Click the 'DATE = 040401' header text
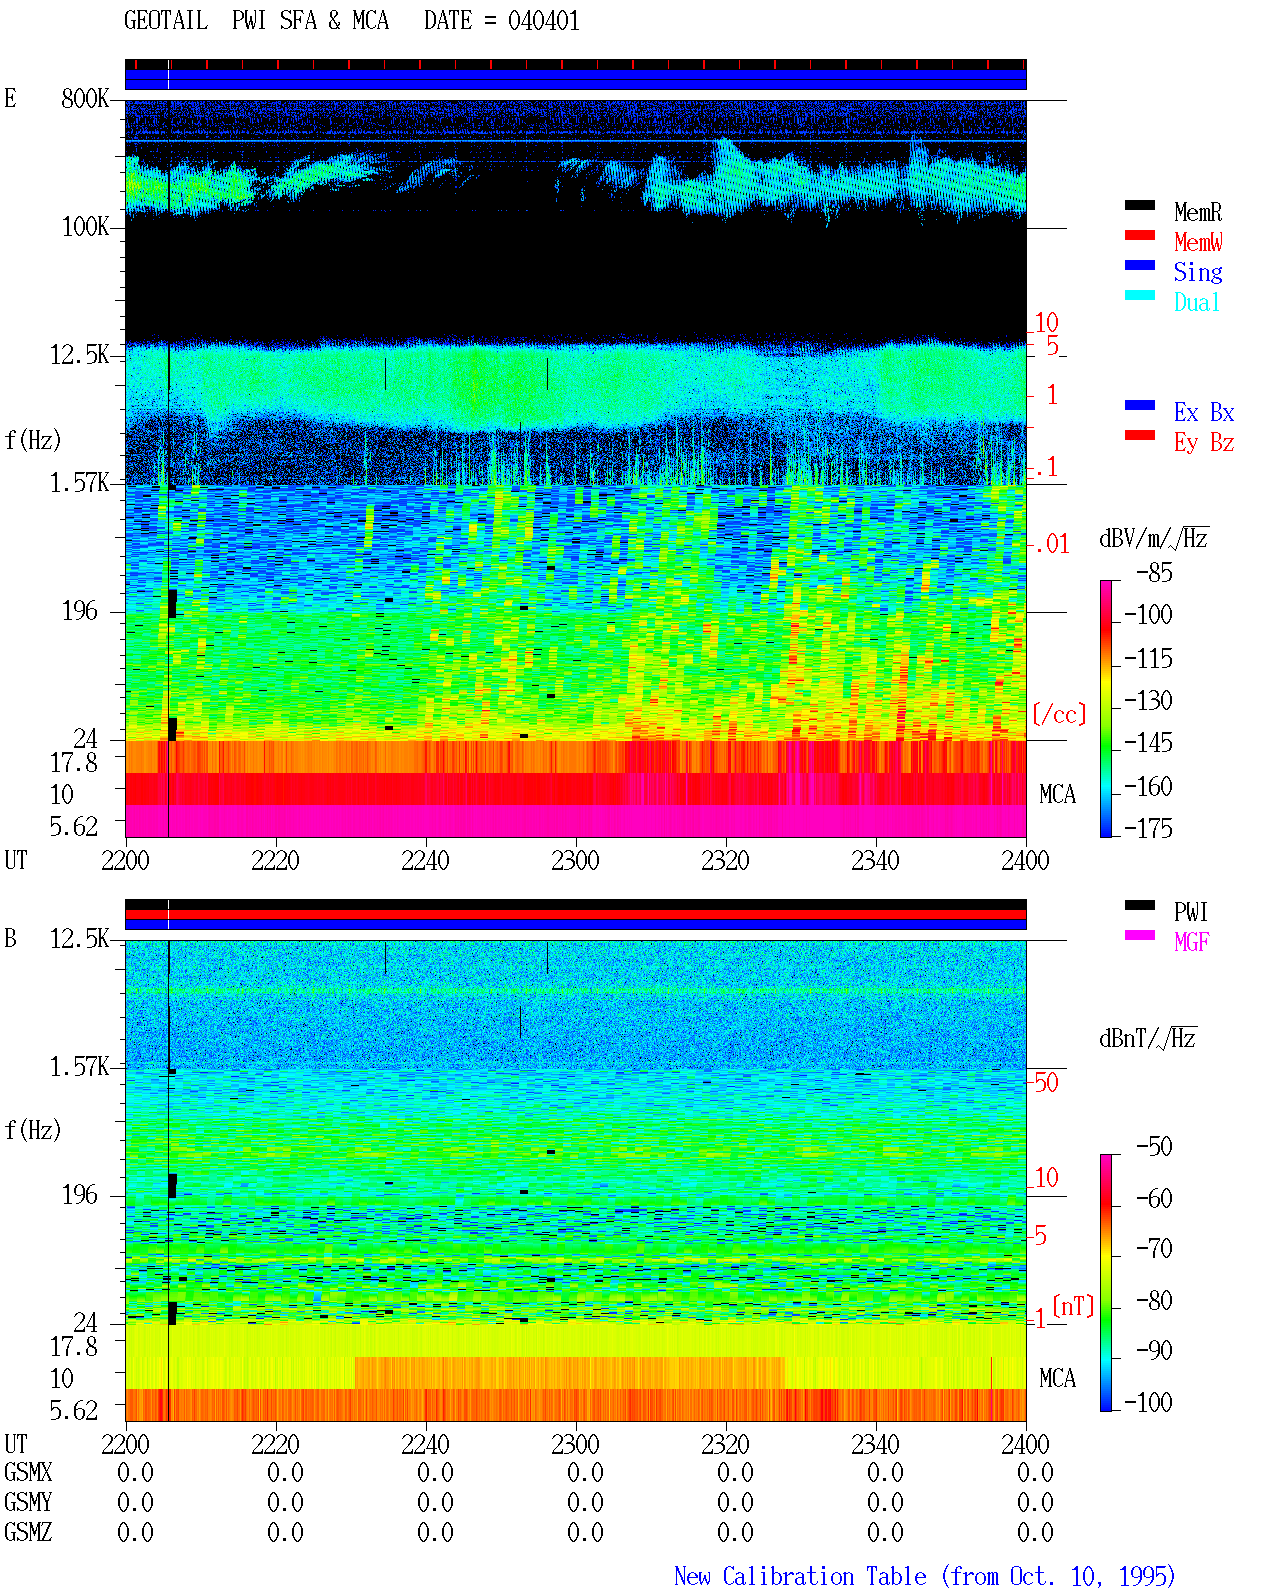 [x=502, y=21]
